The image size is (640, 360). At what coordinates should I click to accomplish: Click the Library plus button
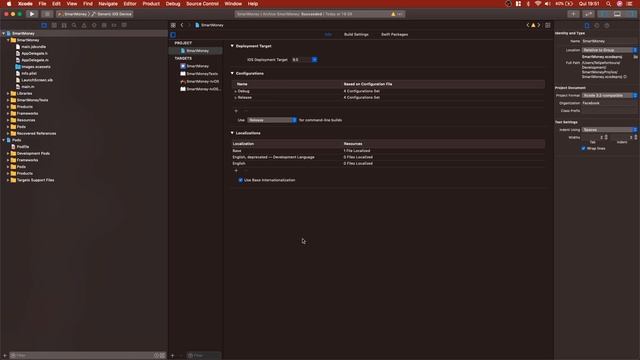click(573, 14)
